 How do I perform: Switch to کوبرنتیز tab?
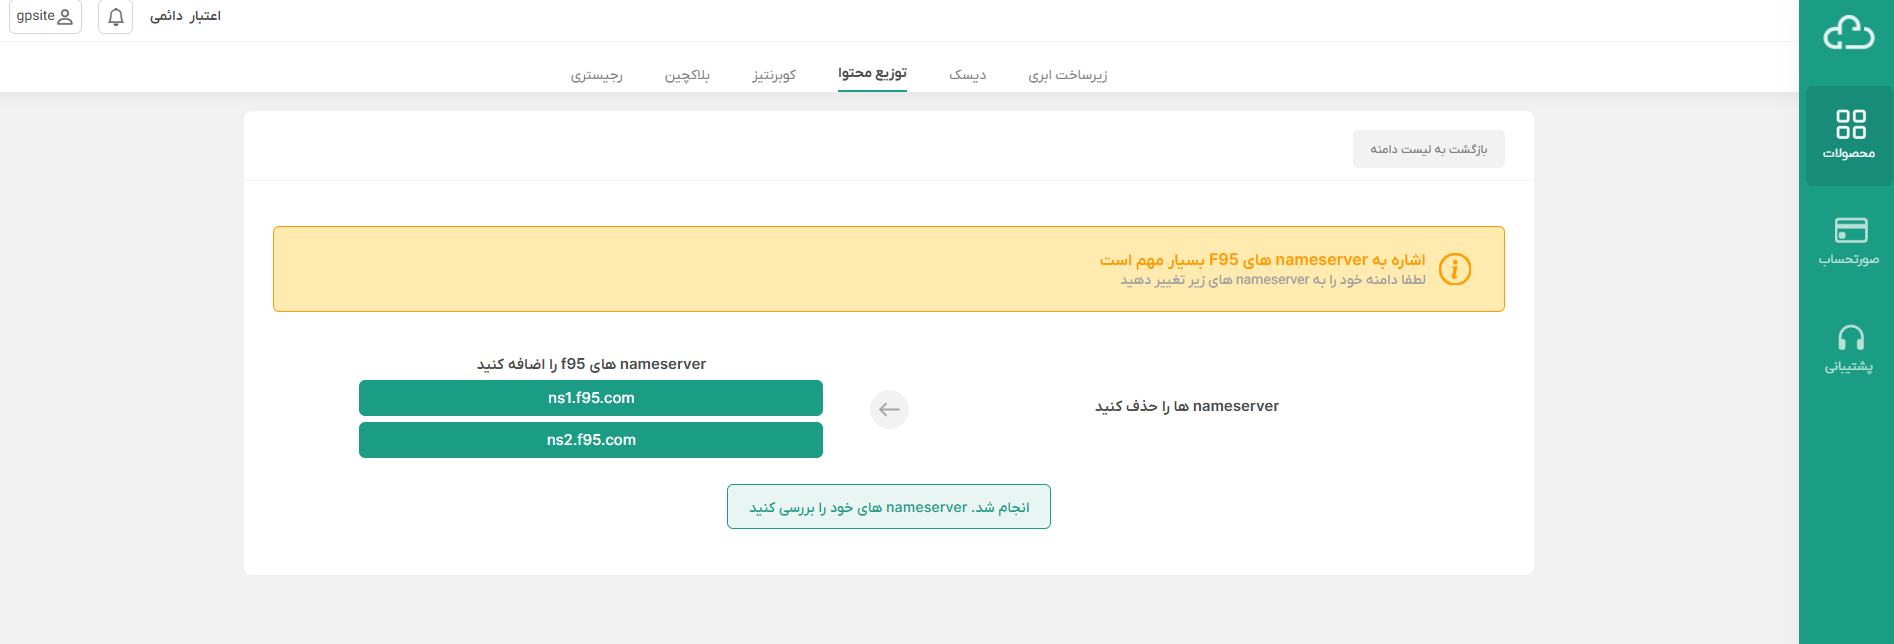pyautogui.click(x=774, y=75)
